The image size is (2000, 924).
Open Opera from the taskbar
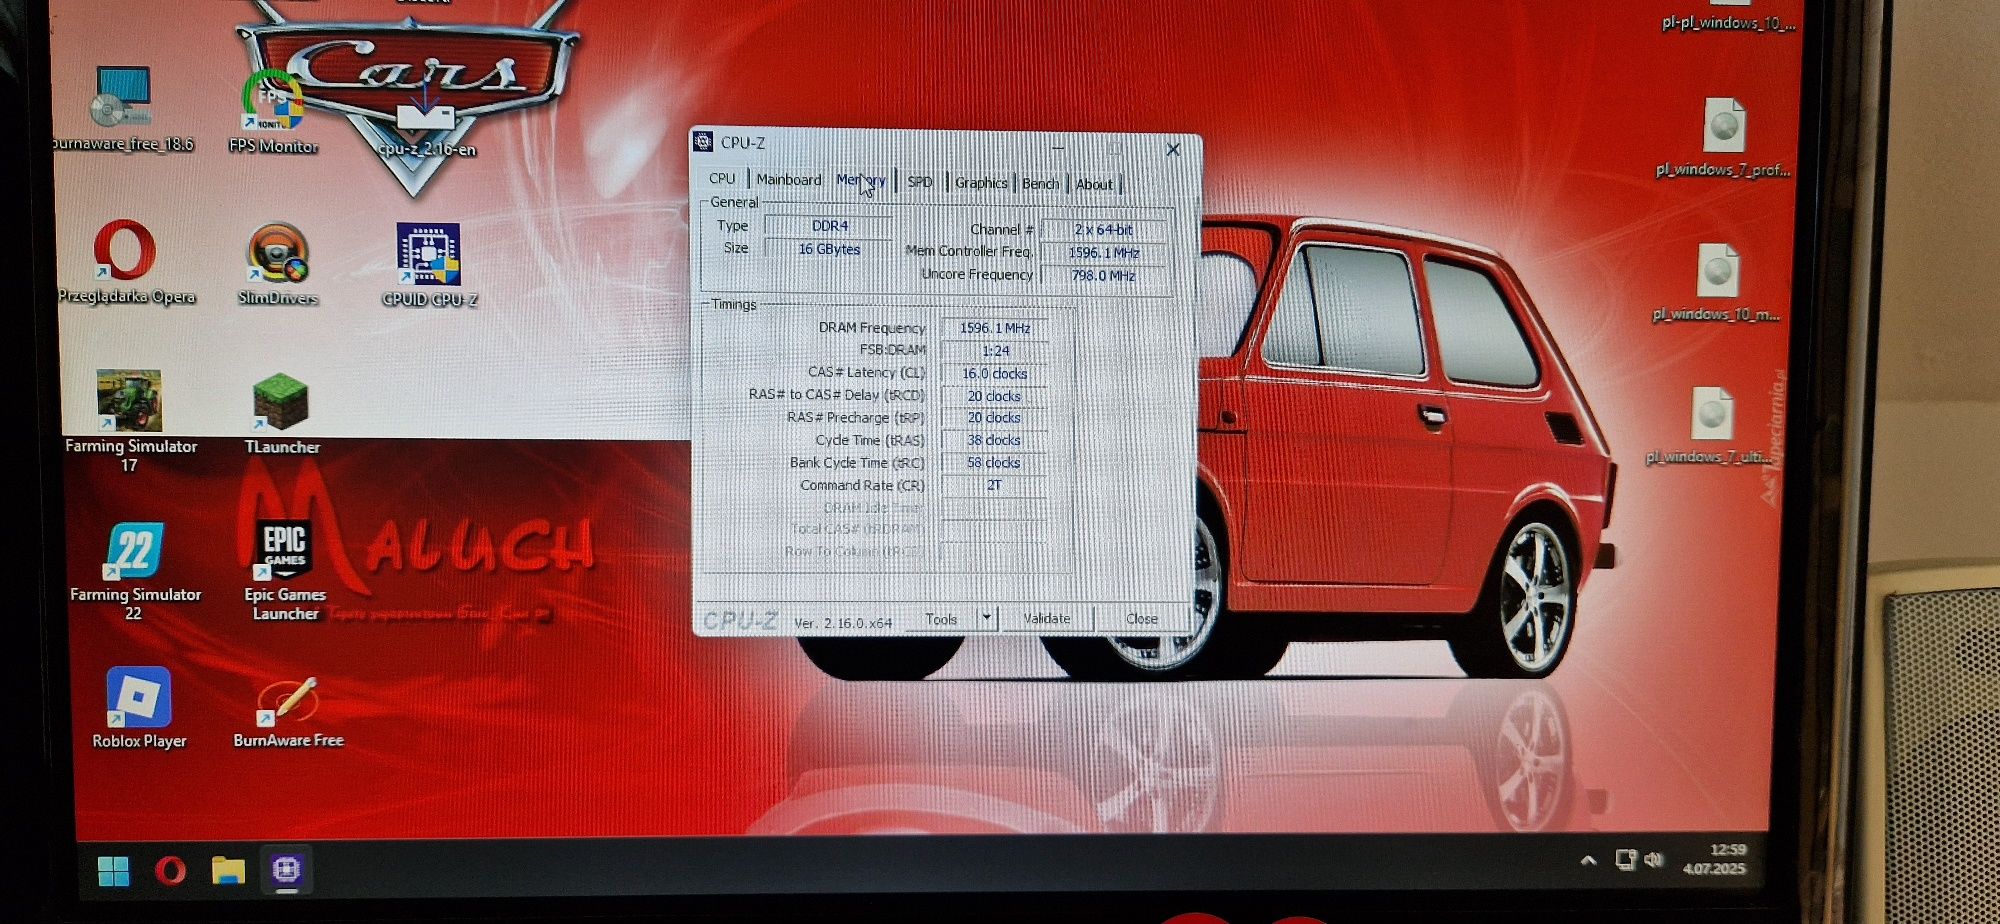coord(170,871)
